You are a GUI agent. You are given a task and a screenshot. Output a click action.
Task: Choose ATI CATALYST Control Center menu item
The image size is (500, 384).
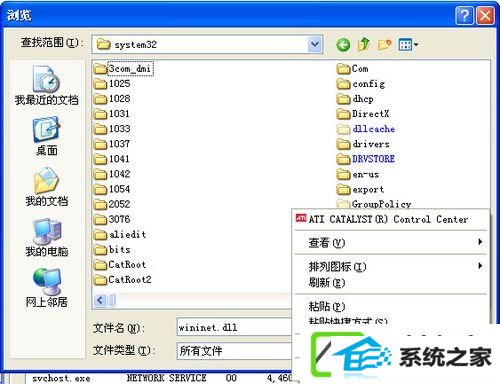click(x=390, y=219)
